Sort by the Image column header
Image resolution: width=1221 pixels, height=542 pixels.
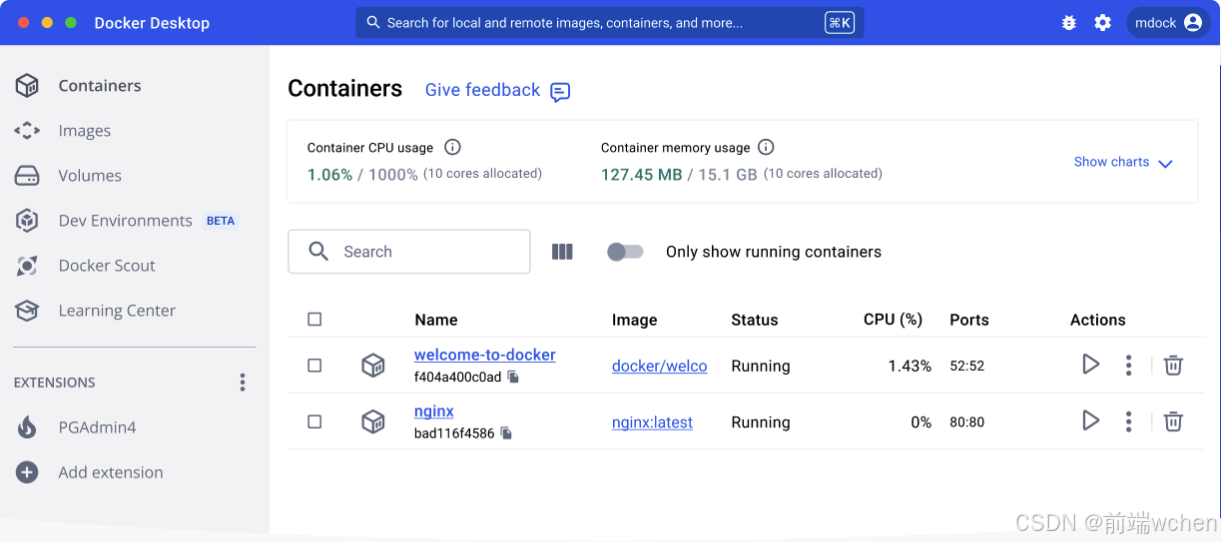(635, 320)
